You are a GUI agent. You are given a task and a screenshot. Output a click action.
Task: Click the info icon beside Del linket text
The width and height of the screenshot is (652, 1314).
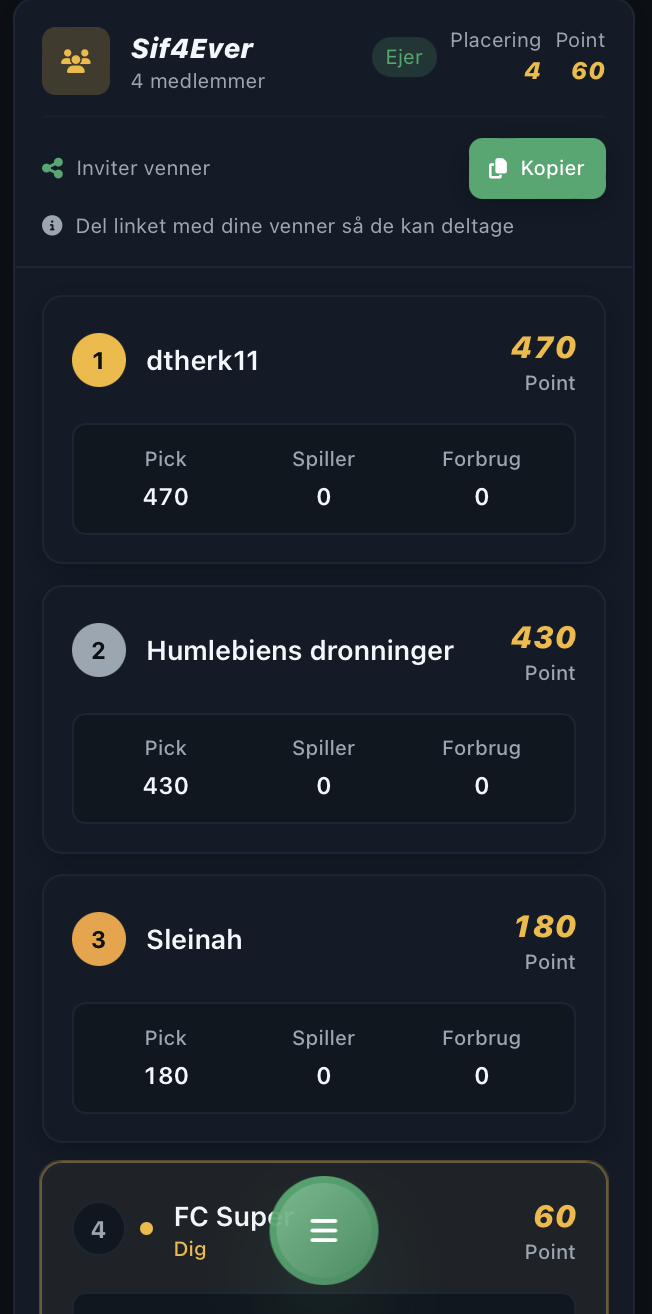52,226
